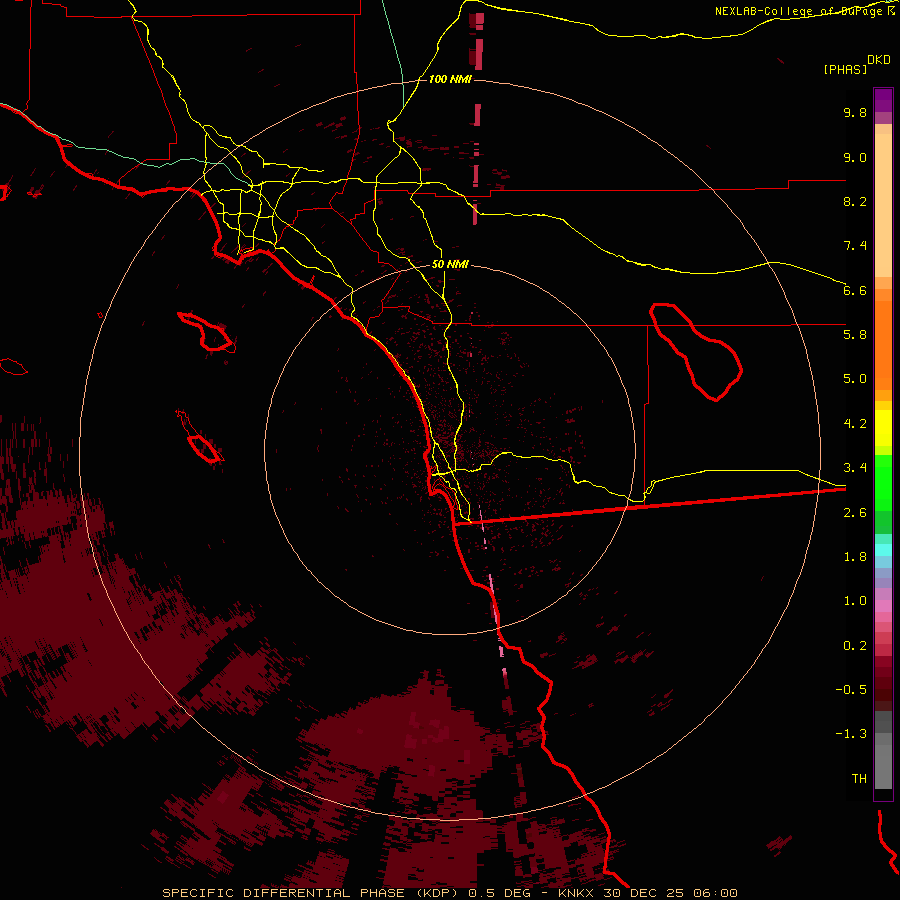Image resolution: width=900 pixels, height=900 pixels.
Task: Click the 0.2 color scale label
Action: pos(855,646)
